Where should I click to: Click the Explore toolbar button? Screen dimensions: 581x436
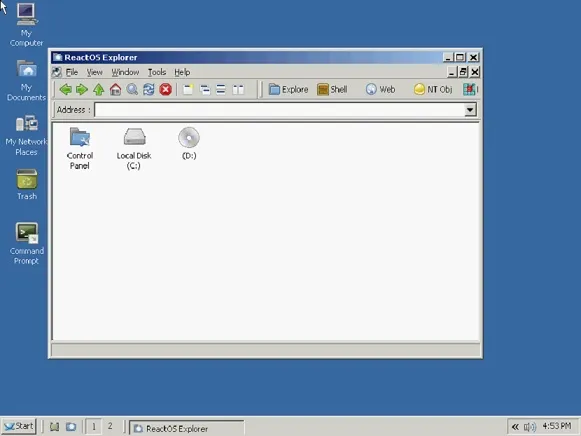point(288,89)
